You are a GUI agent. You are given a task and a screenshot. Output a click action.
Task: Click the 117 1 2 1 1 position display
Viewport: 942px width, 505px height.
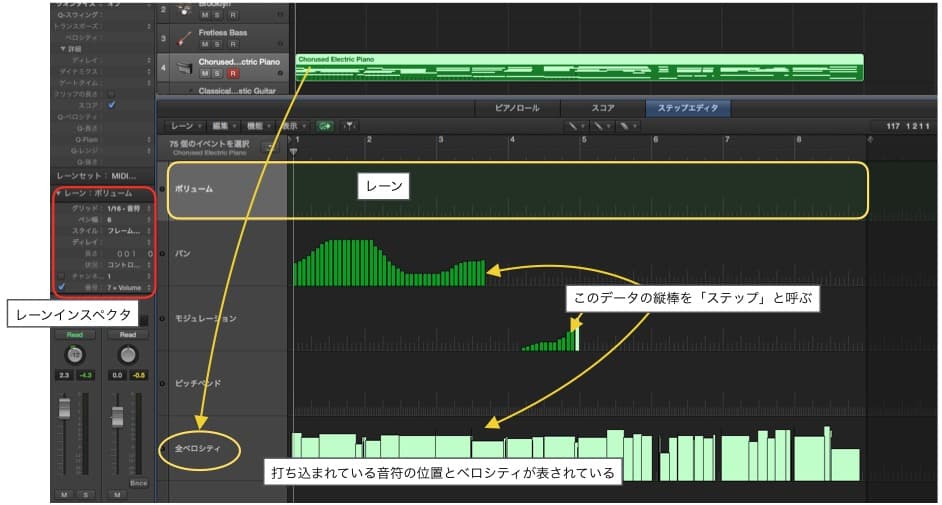(908, 126)
